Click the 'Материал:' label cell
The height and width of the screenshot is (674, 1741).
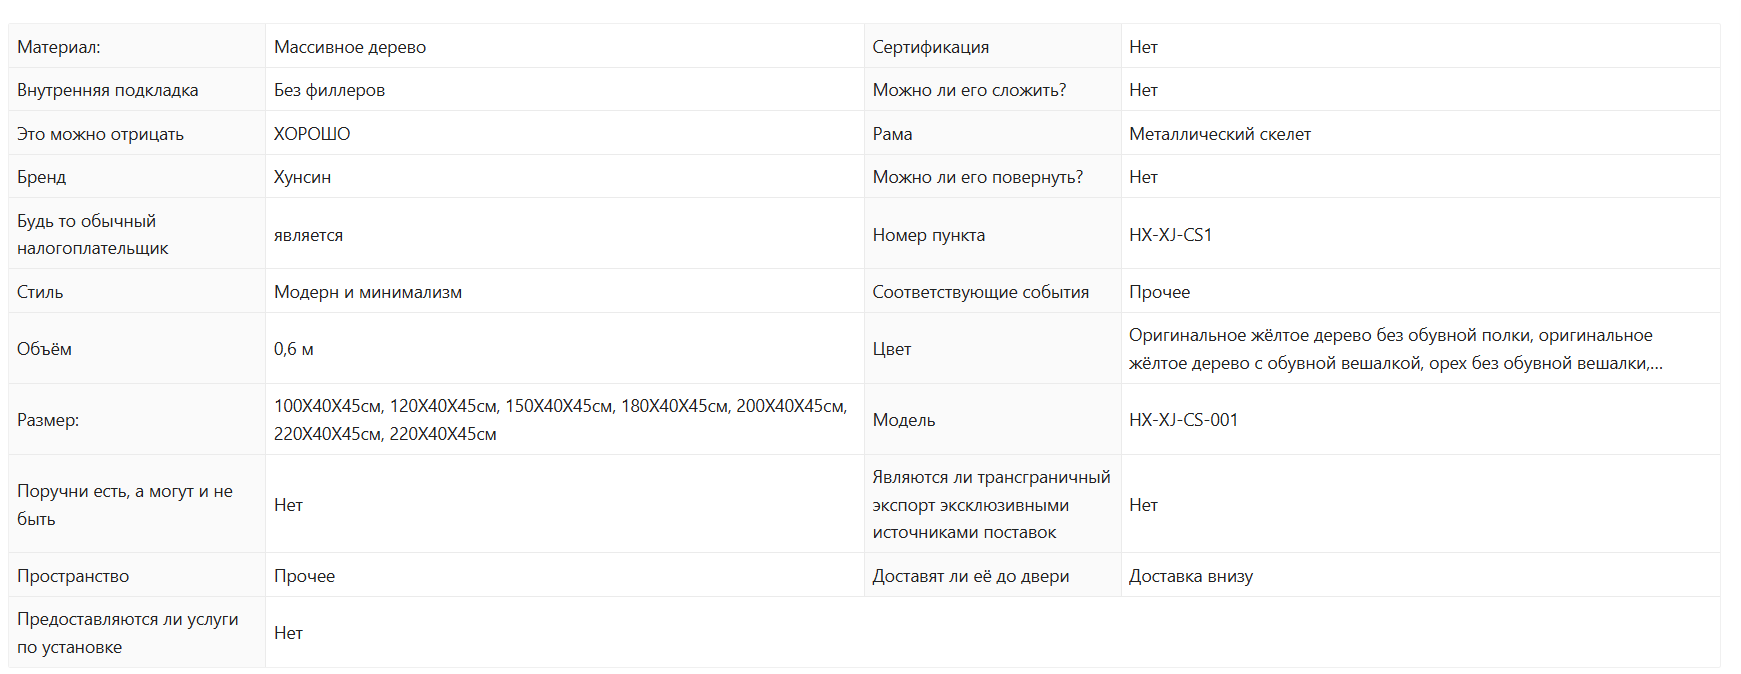59,47
